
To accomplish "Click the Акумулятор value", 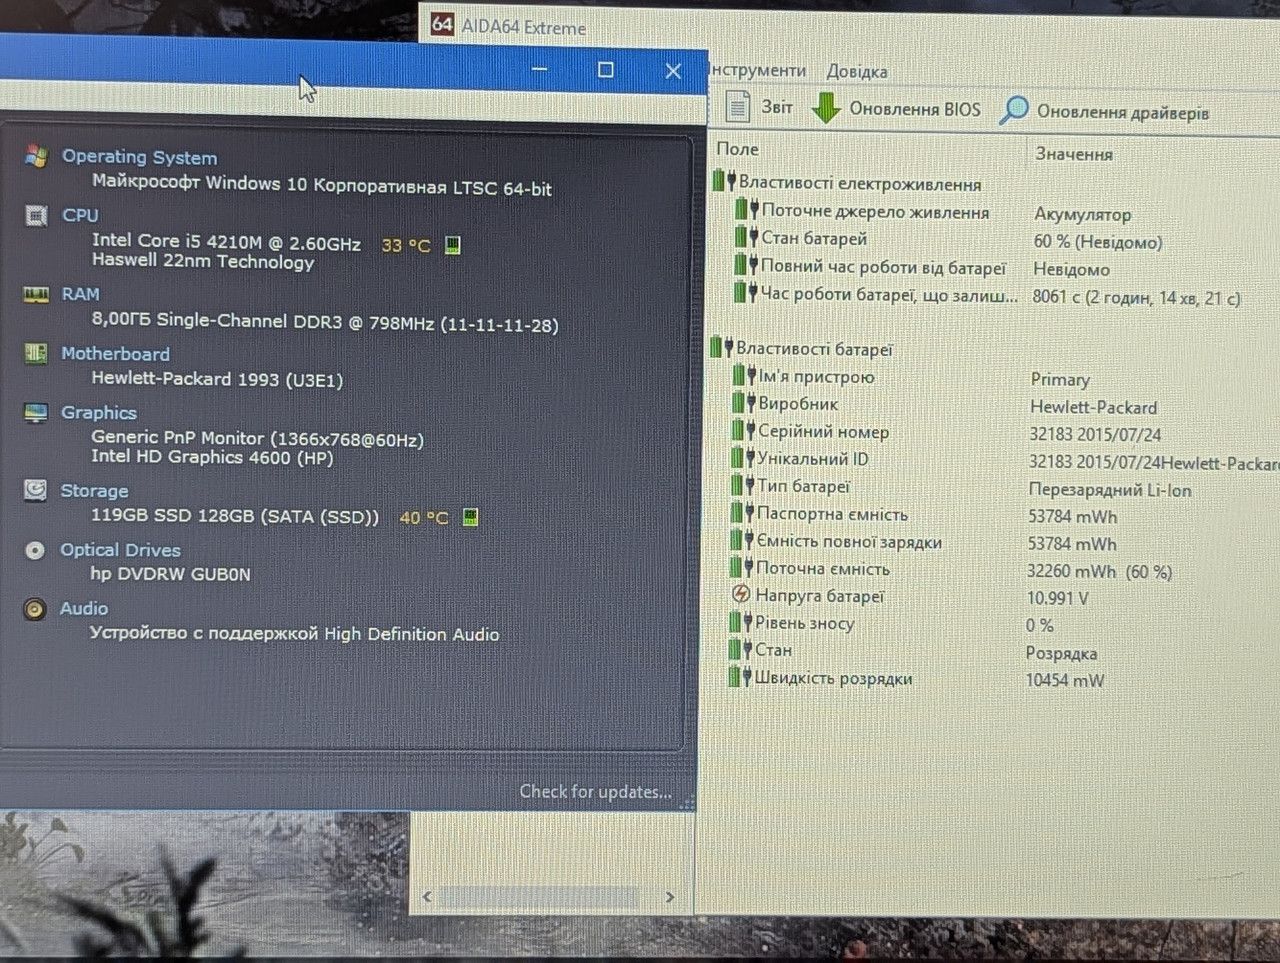I will (x=1083, y=214).
